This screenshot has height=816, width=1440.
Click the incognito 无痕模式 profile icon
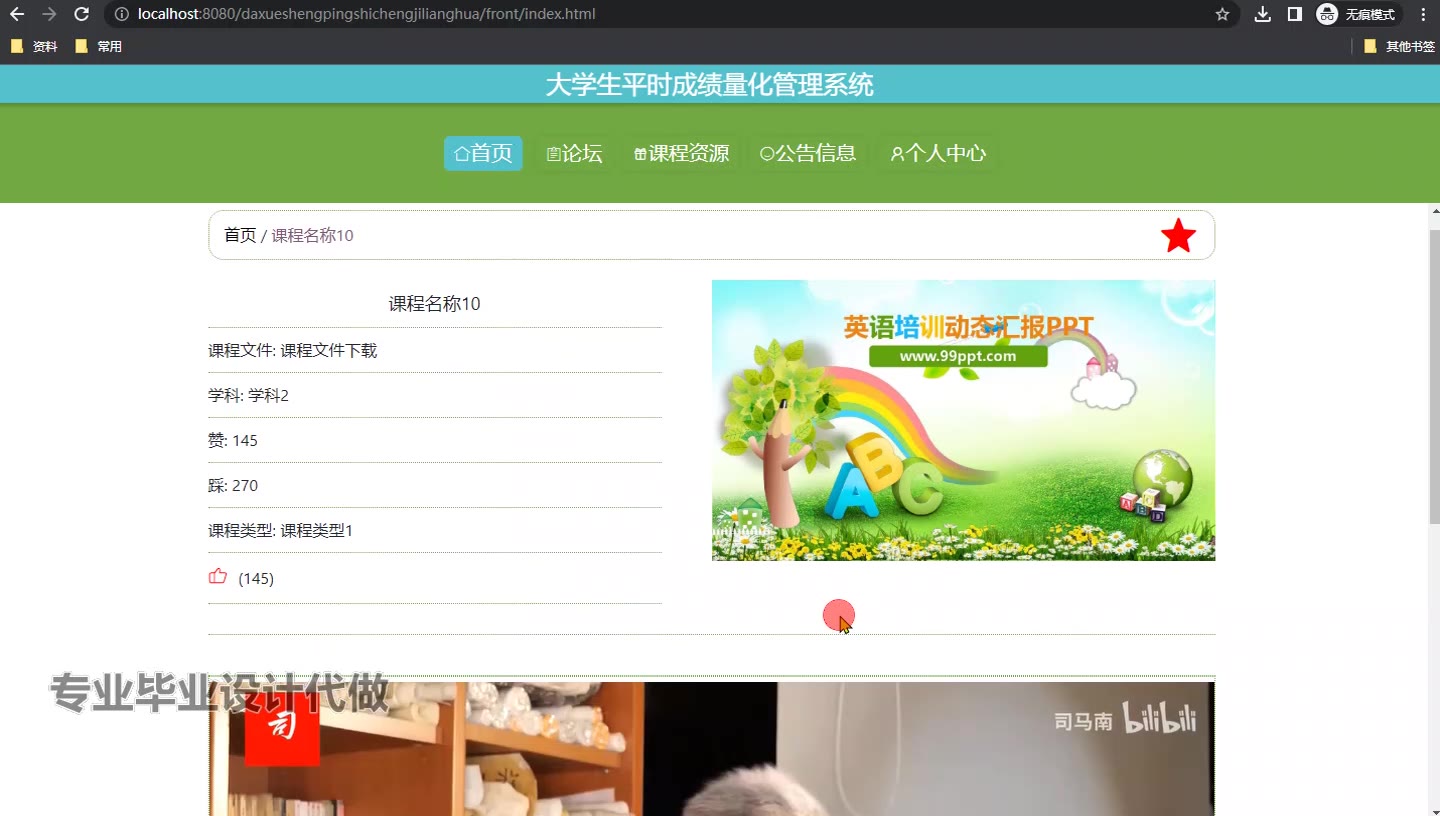(1357, 14)
